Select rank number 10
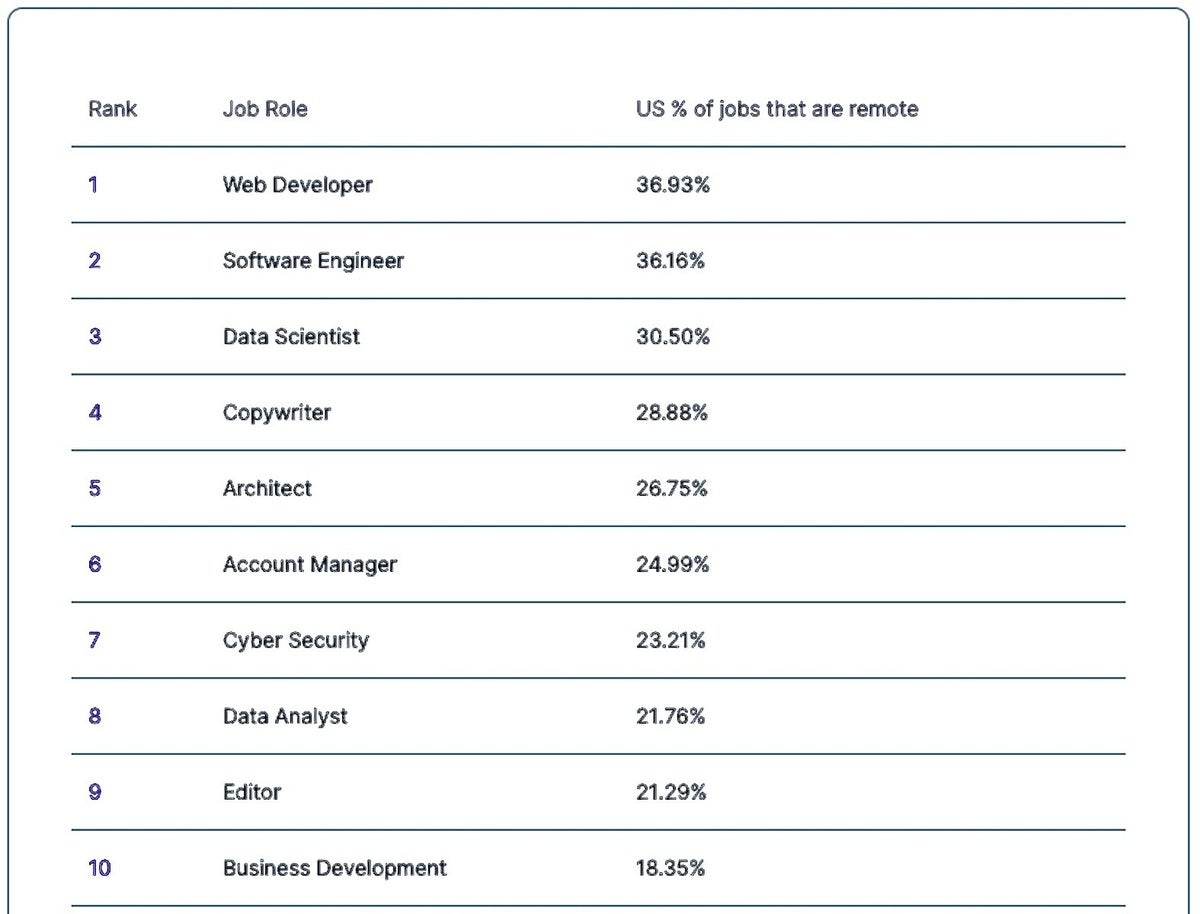 click(x=99, y=869)
